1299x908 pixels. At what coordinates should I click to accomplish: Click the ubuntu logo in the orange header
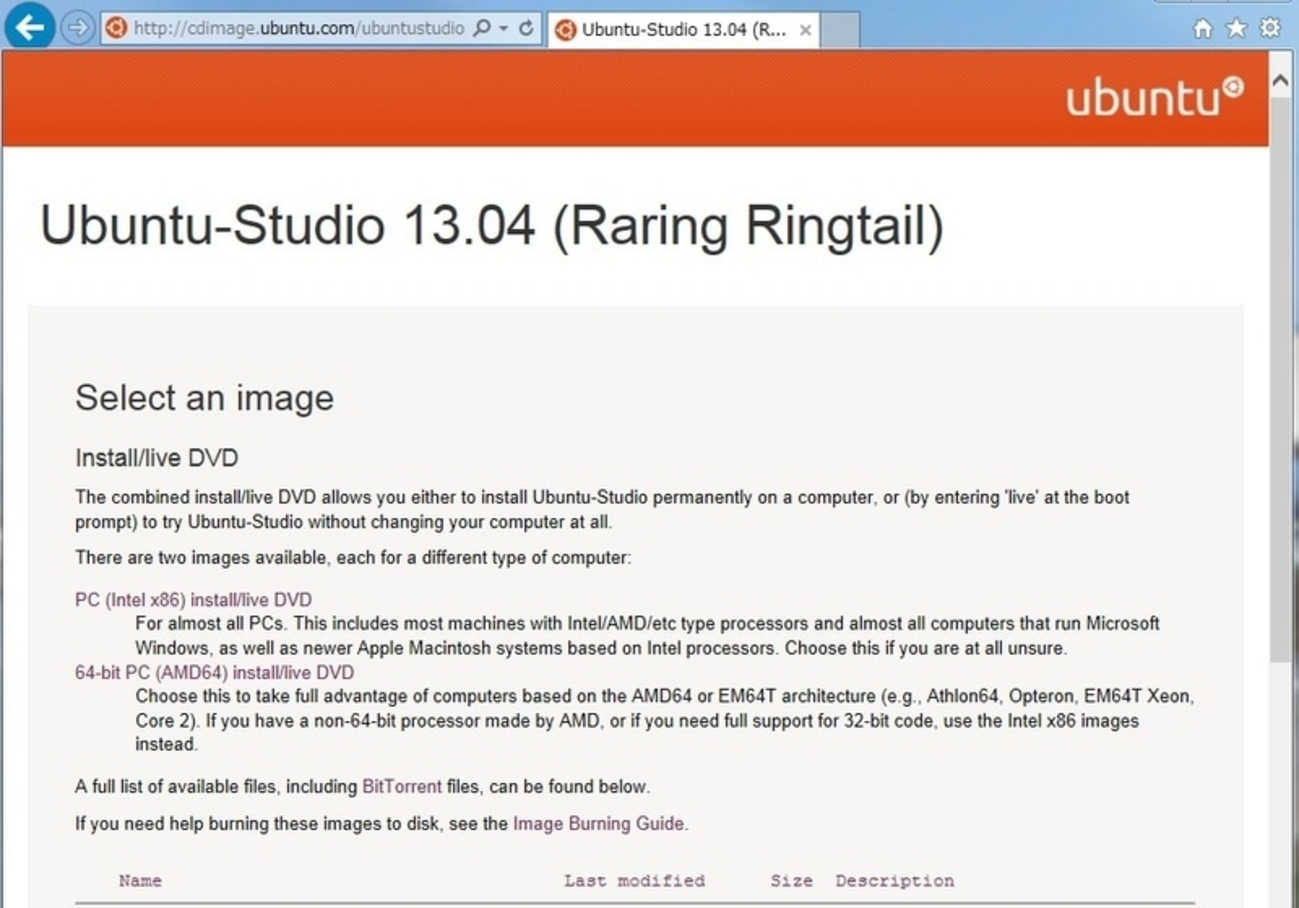1155,97
